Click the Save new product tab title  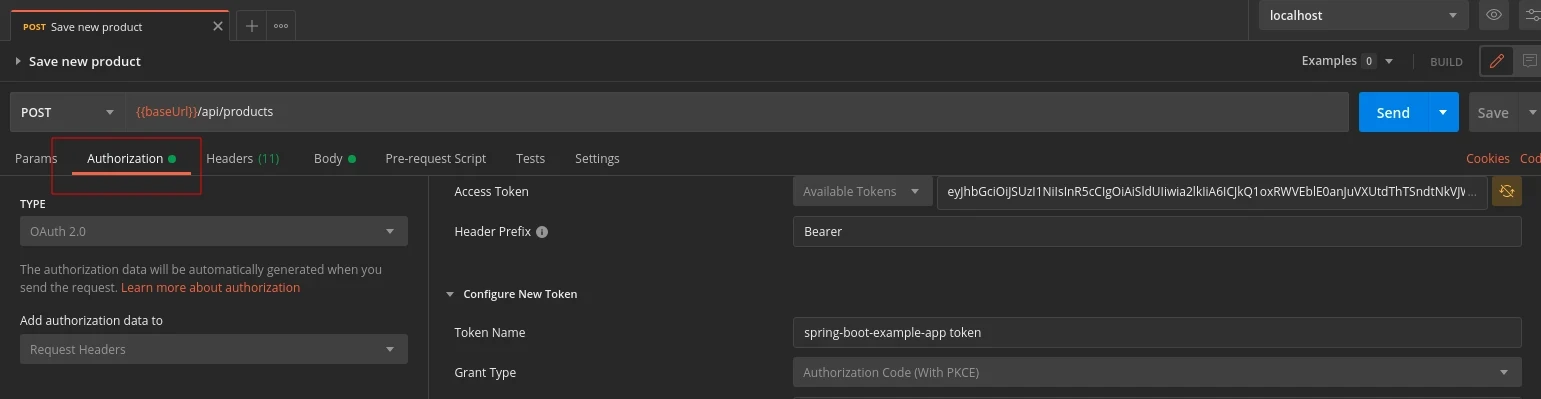(96, 27)
